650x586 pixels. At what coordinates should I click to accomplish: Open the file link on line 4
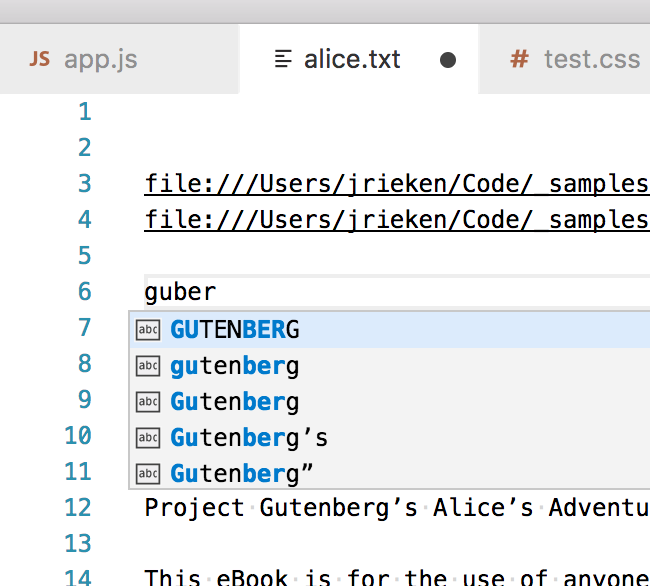(x=397, y=220)
